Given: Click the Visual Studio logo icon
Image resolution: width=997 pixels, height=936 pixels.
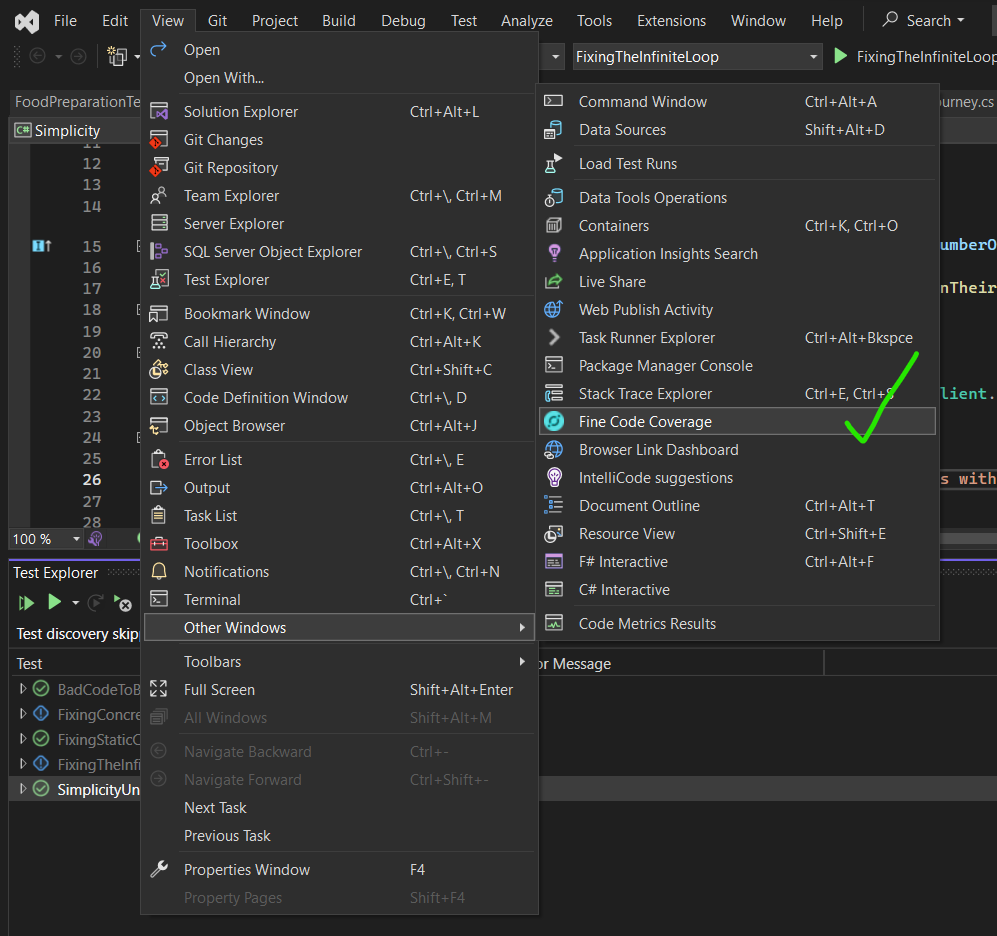Looking at the screenshot, I should click(x=27, y=22).
